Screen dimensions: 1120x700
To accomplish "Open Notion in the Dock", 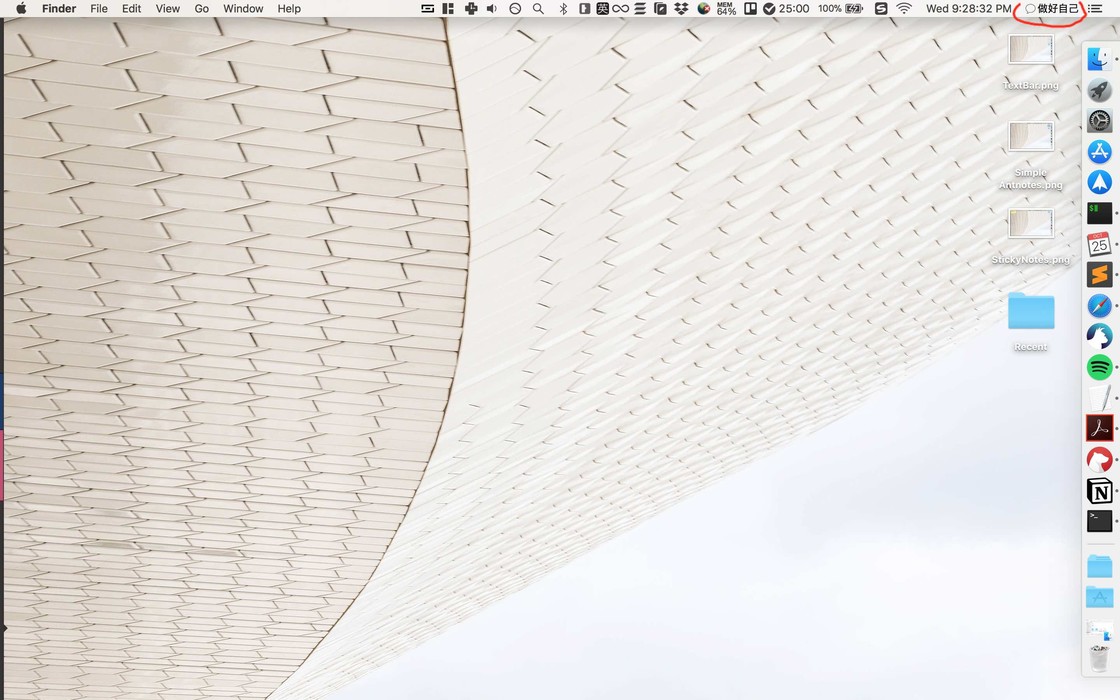I will pos(1099,490).
